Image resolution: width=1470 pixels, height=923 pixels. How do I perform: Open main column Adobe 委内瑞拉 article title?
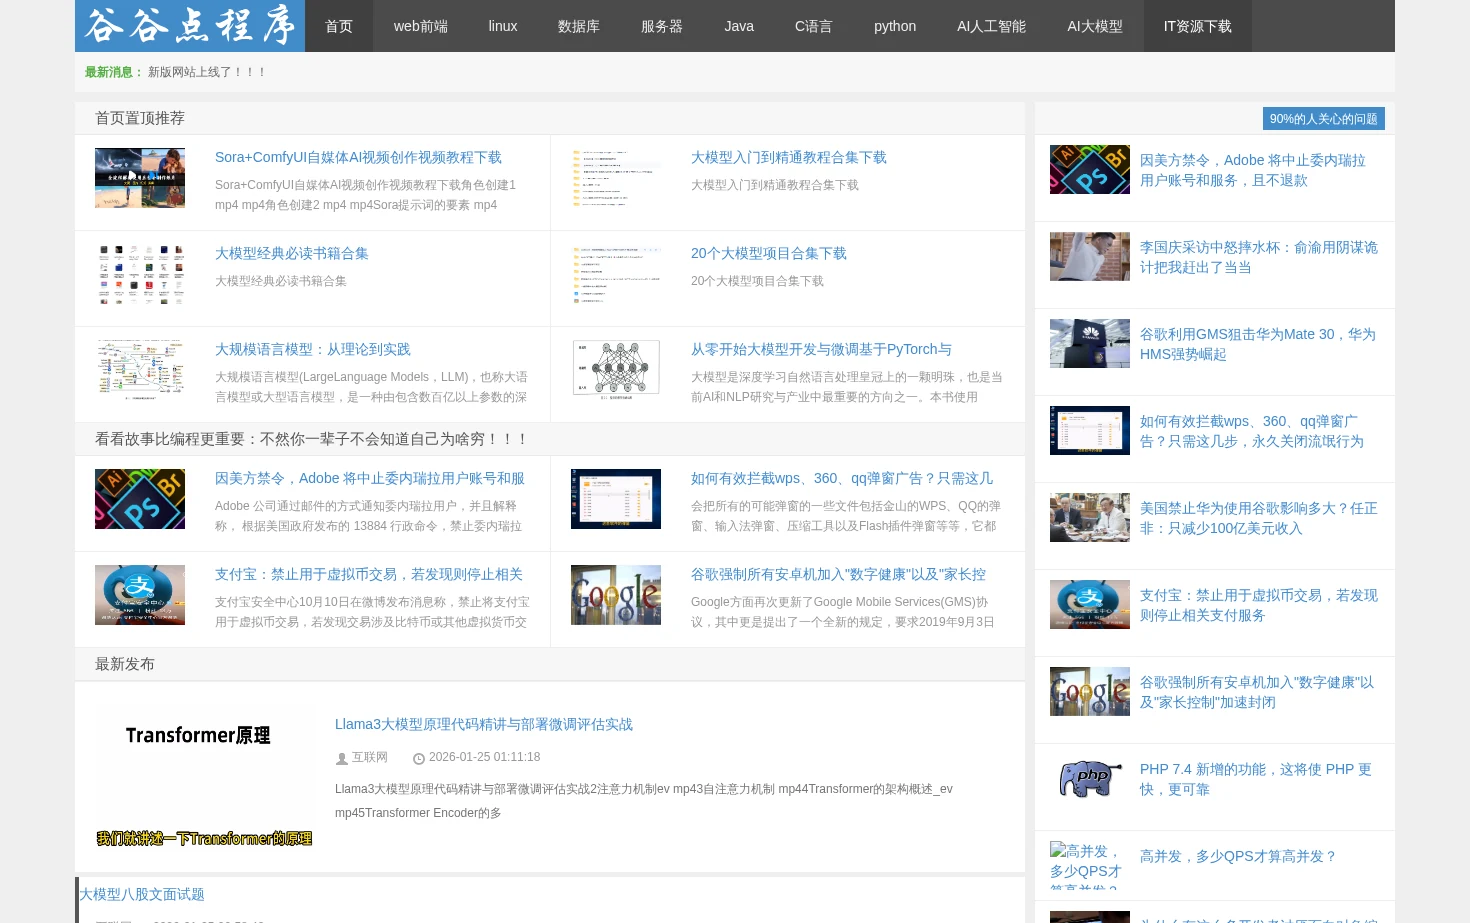(370, 478)
